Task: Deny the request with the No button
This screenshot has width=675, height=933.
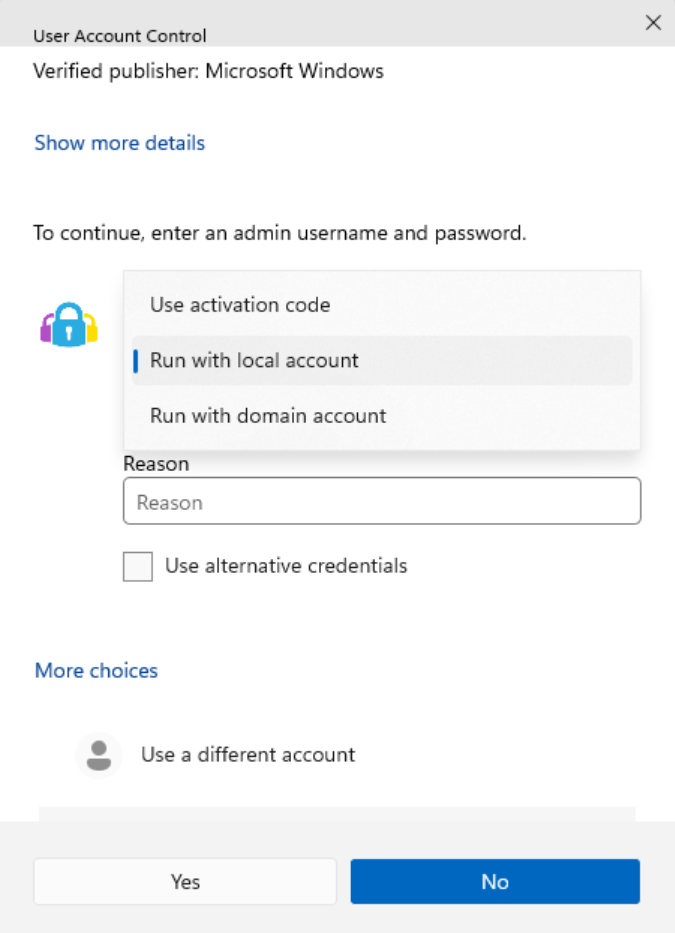Action: 494,881
